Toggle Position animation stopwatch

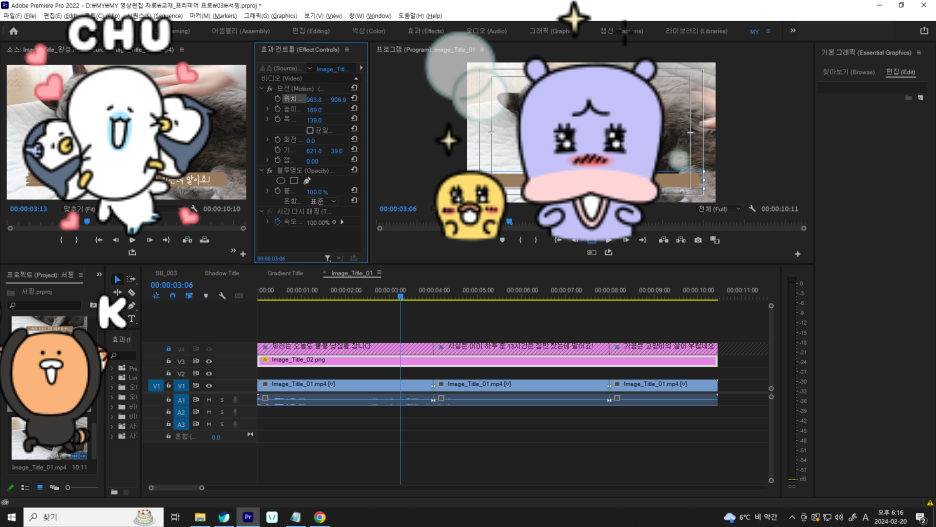pos(278,99)
